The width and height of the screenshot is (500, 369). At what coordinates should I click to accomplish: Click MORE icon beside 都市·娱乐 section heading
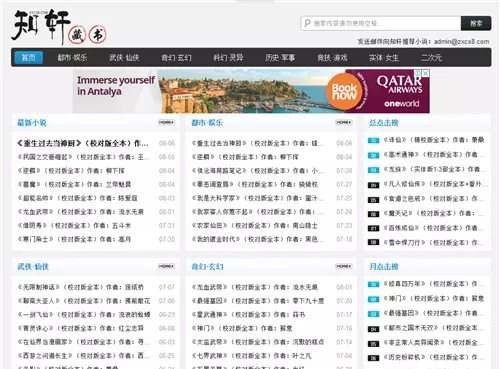[x=344, y=122]
